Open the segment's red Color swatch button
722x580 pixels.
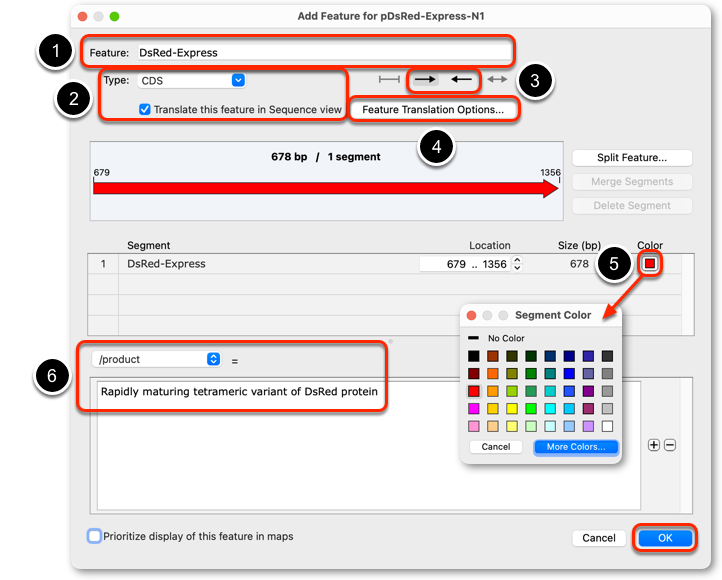[650, 264]
